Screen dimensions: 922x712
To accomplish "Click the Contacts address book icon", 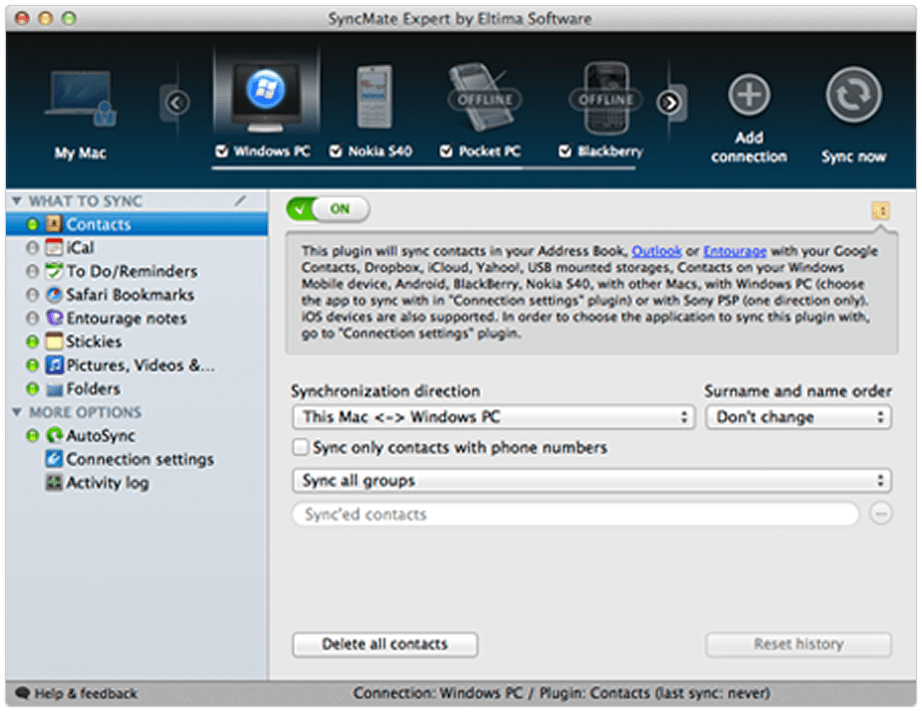I will [54, 224].
